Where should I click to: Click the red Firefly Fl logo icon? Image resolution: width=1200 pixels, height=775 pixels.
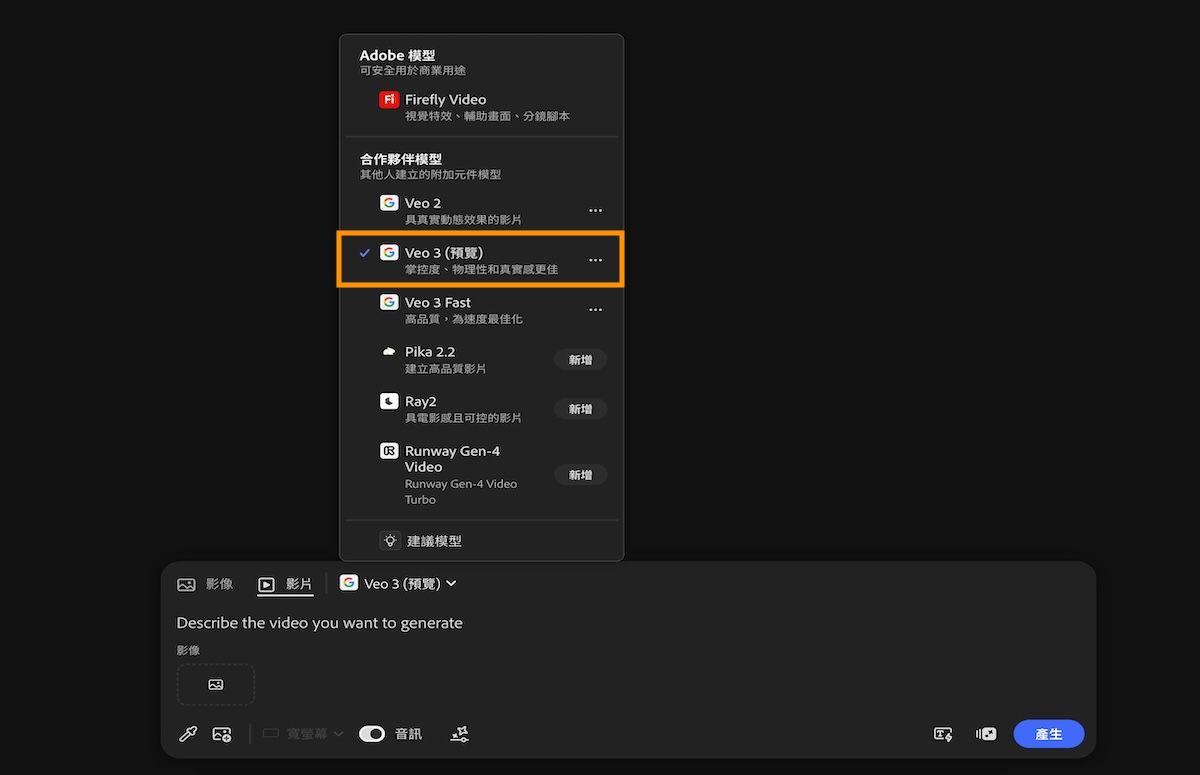(389, 100)
